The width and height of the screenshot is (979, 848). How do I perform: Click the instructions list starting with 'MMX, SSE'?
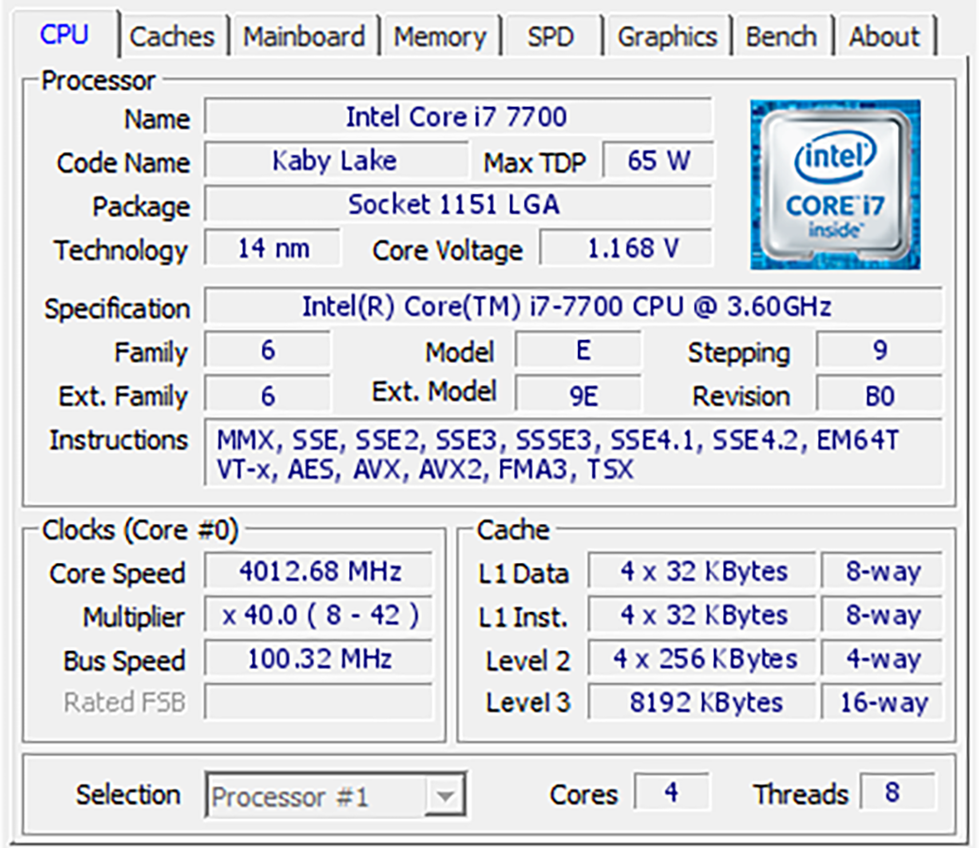(x=573, y=453)
